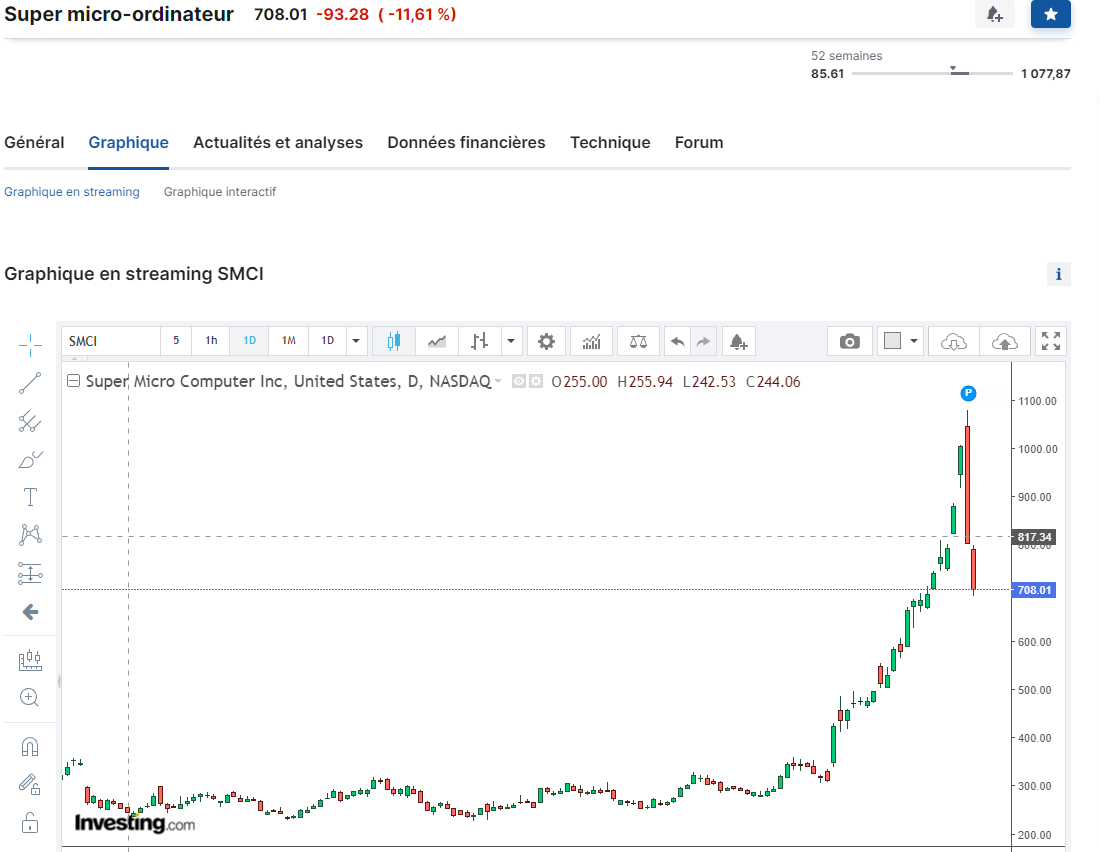This screenshot has width=1100, height=852.
Task: Open Graphique en streaming link
Action: pos(72,192)
